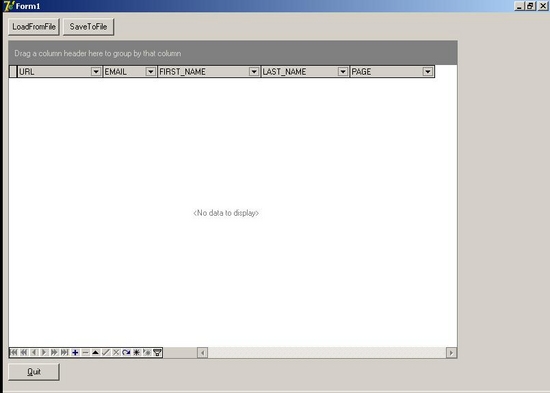The image size is (550, 393).
Task: Go to the last record in navigator
Action: 65,352
